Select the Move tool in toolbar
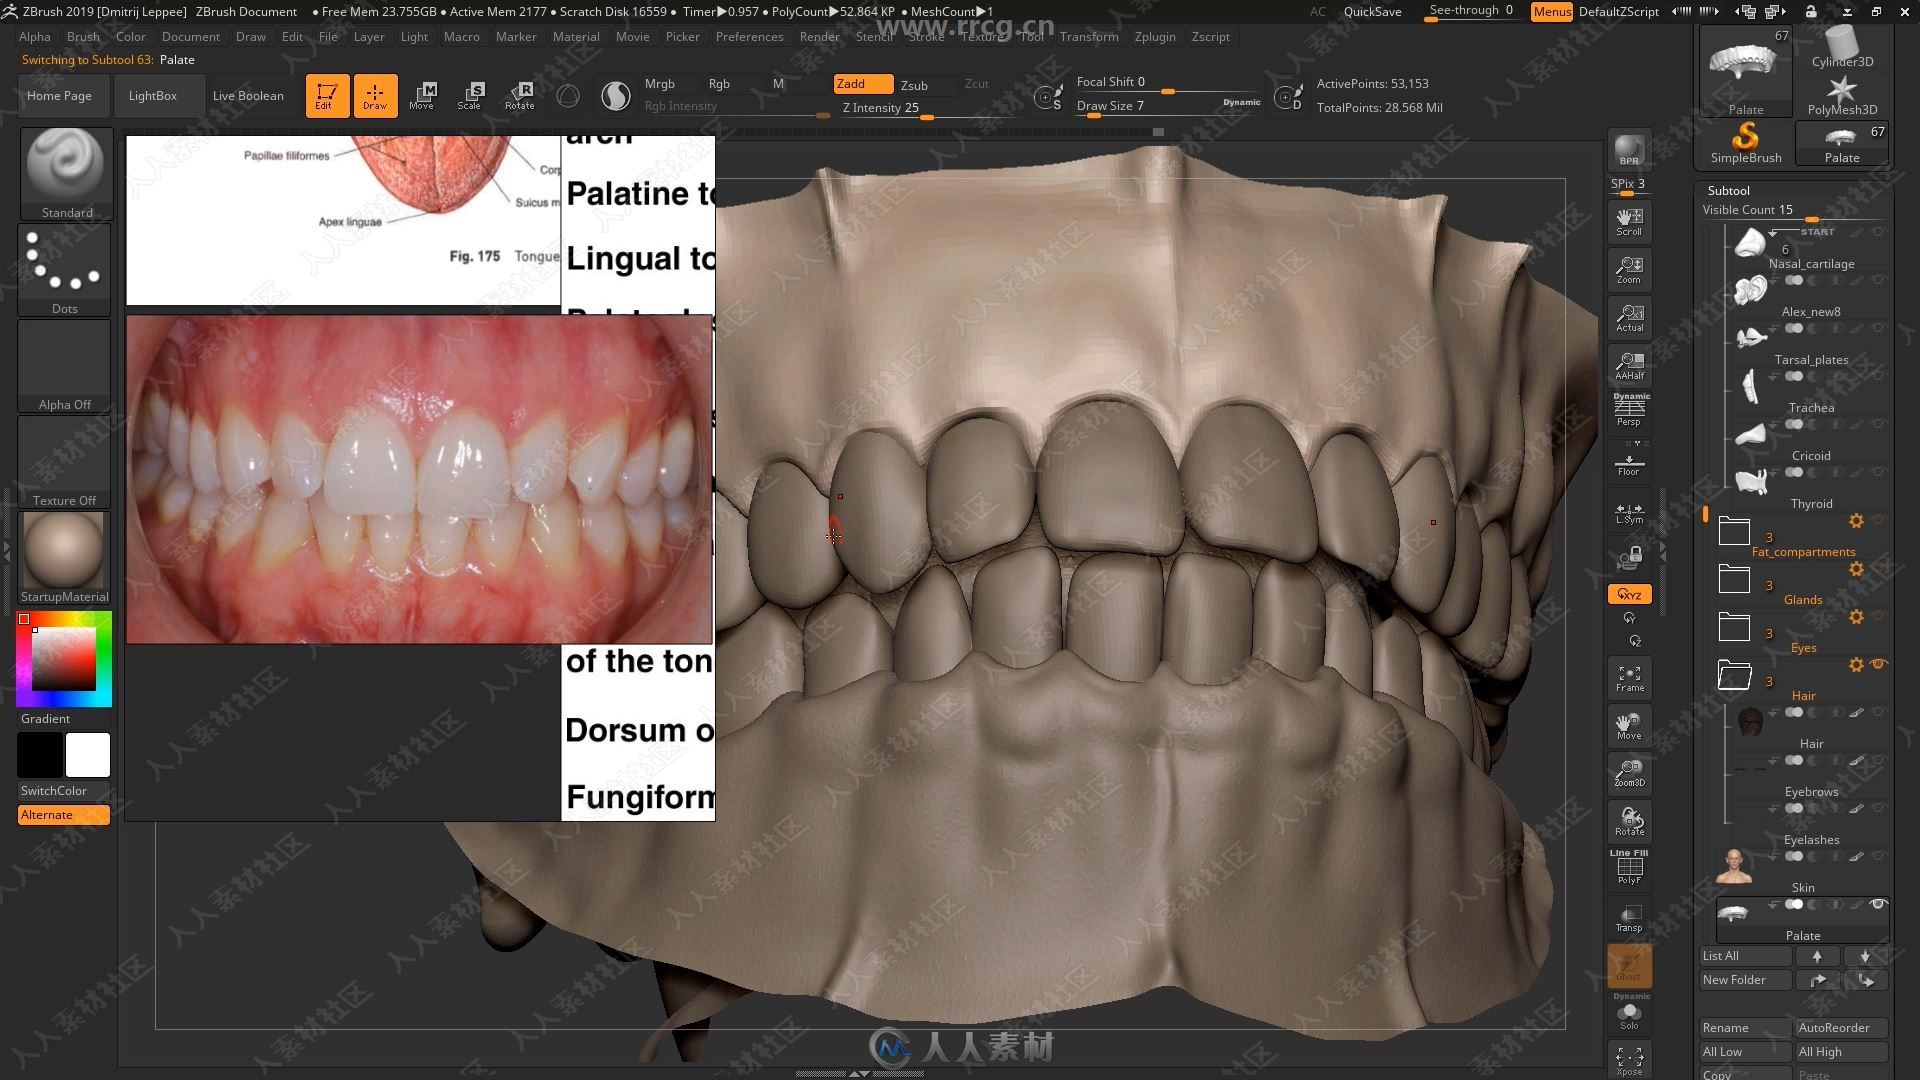This screenshot has height=1080, width=1920. click(x=423, y=95)
